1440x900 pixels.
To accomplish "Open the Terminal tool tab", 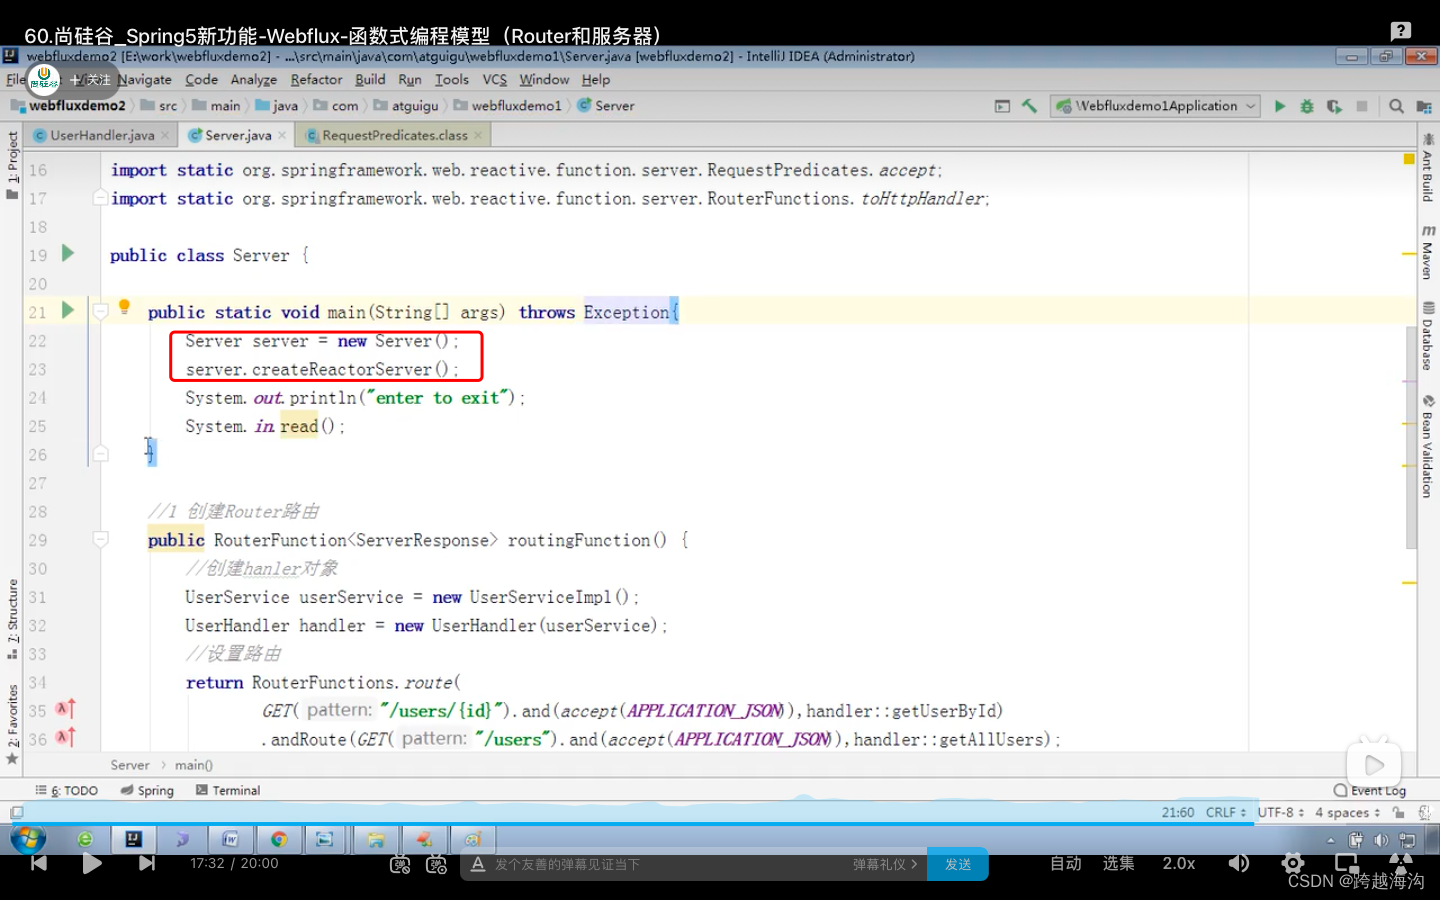I will click(228, 790).
